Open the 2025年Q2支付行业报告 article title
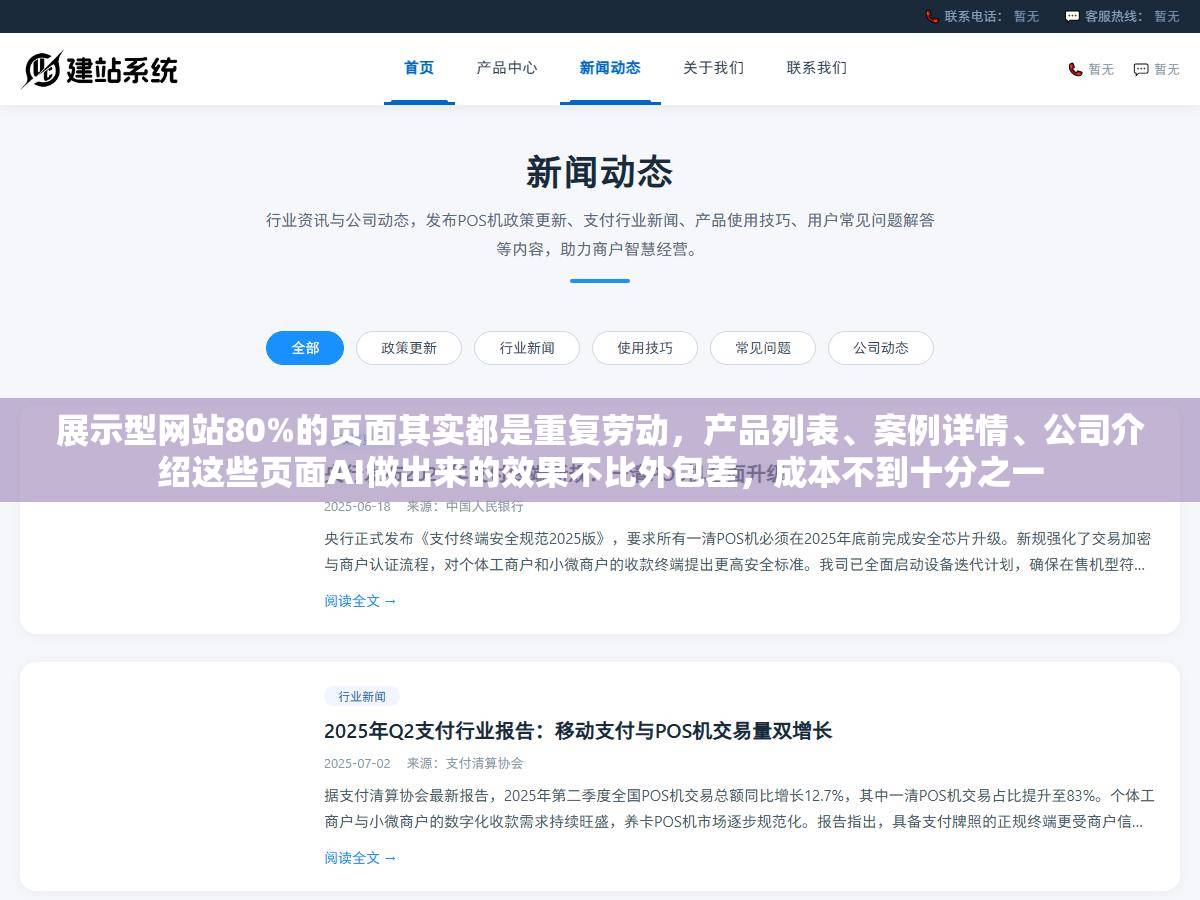This screenshot has height=900, width=1200. 578,731
